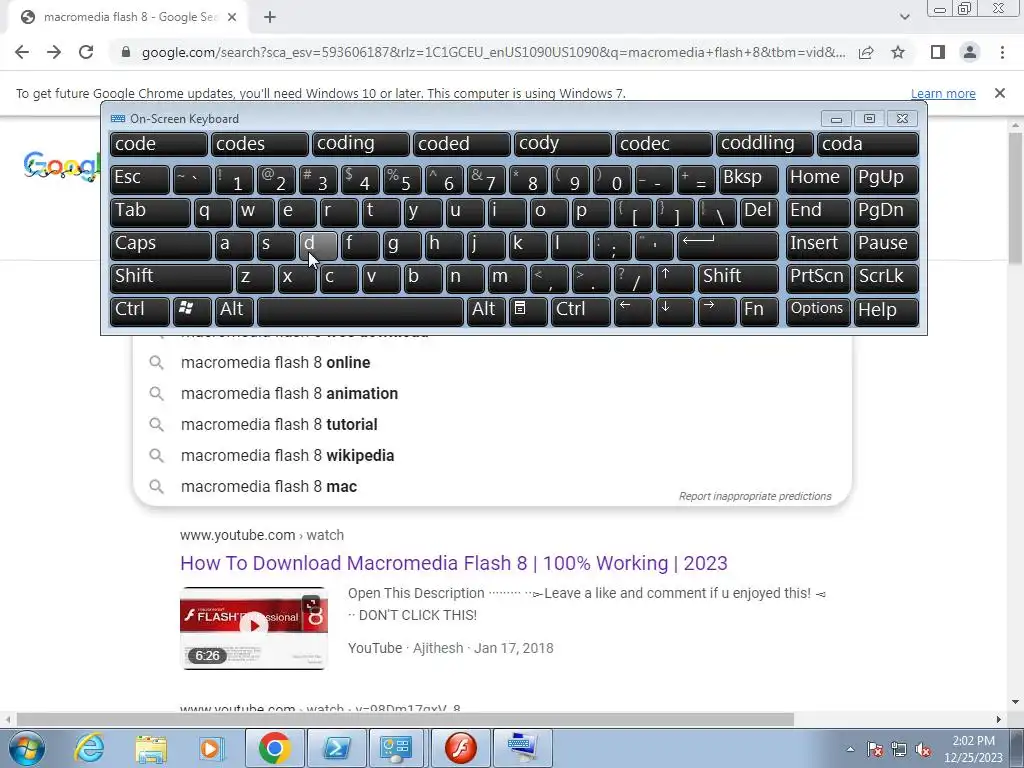
Task: Click the Chrome back arrow
Action: coord(22,52)
